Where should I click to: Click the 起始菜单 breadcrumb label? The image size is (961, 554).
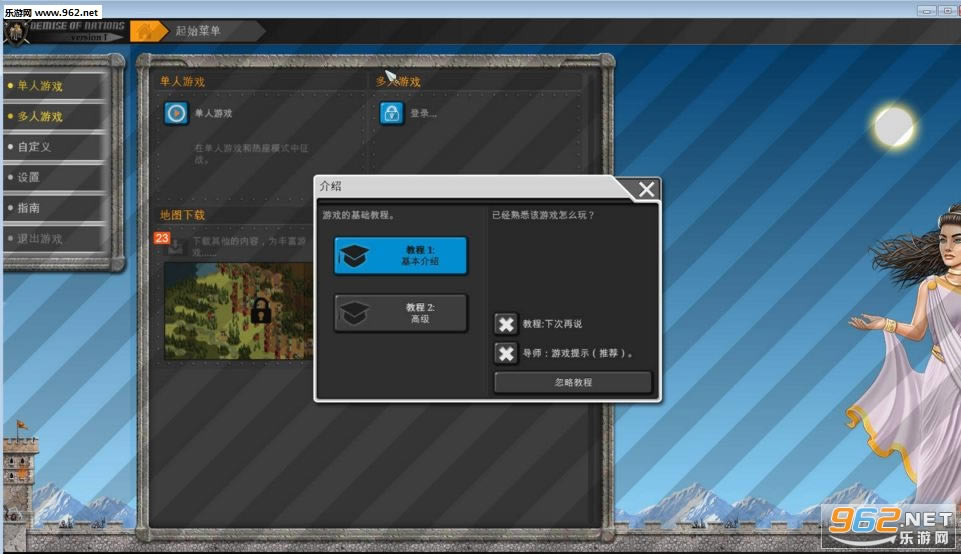tap(198, 31)
